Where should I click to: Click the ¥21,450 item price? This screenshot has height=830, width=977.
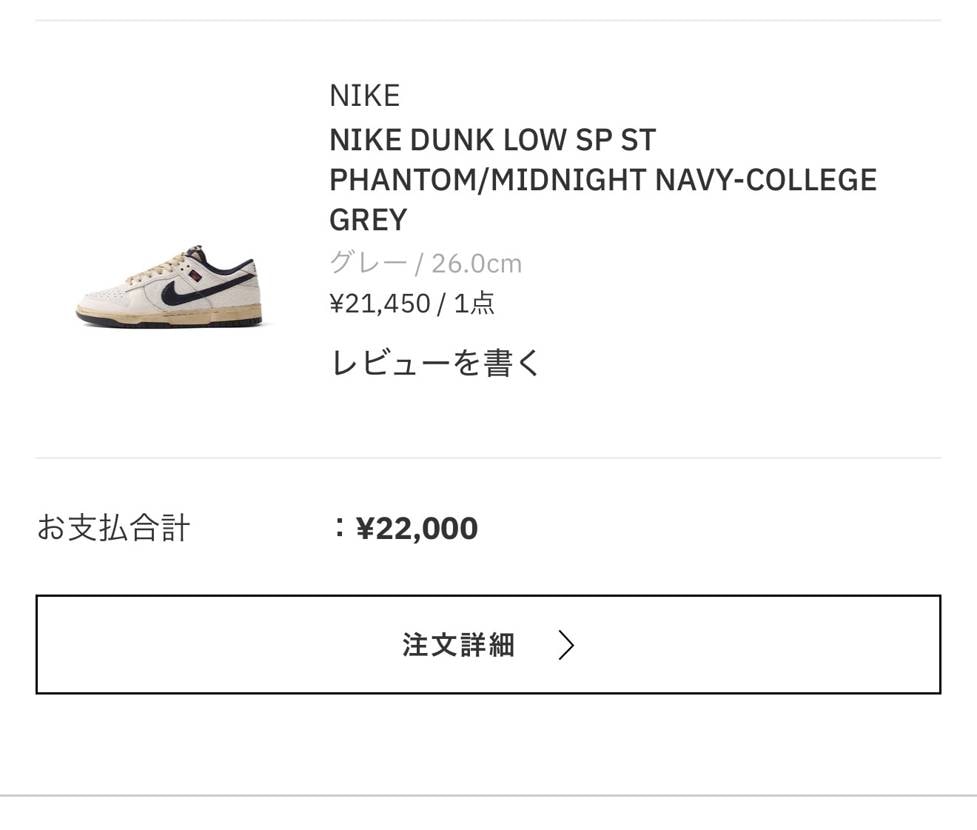pos(379,303)
